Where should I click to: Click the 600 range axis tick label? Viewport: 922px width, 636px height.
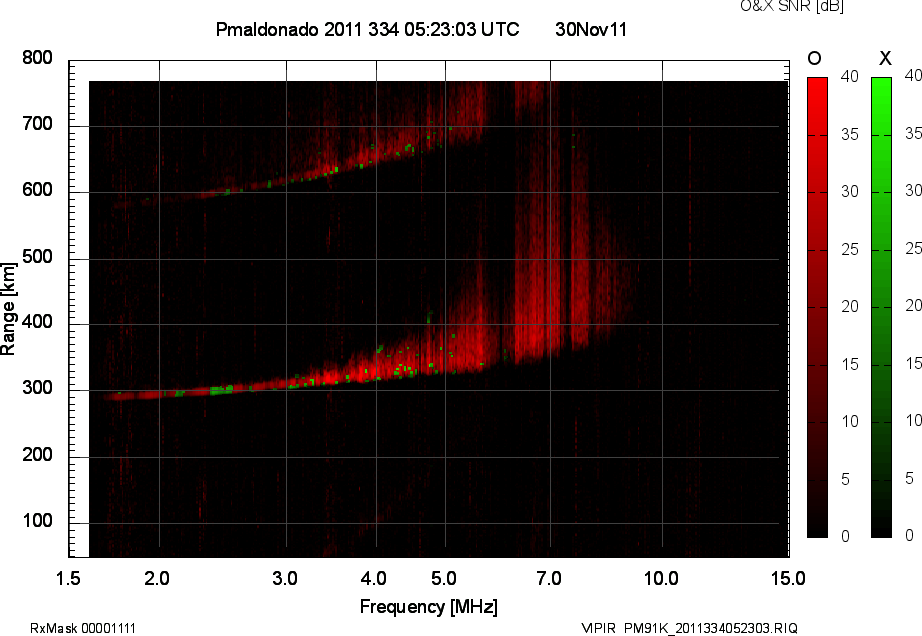[x=38, y=190]
